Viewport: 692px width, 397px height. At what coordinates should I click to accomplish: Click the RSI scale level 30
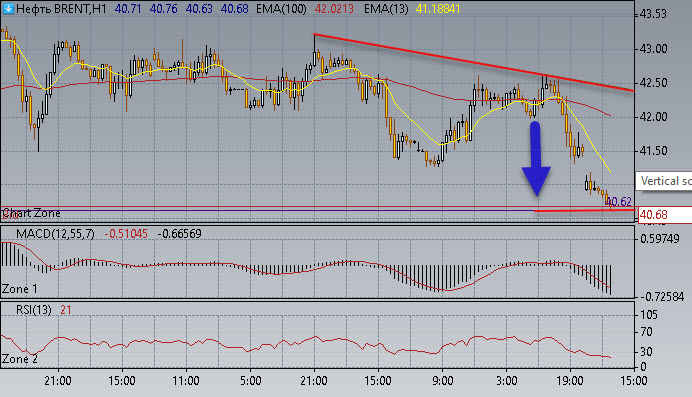click(646, 352)
